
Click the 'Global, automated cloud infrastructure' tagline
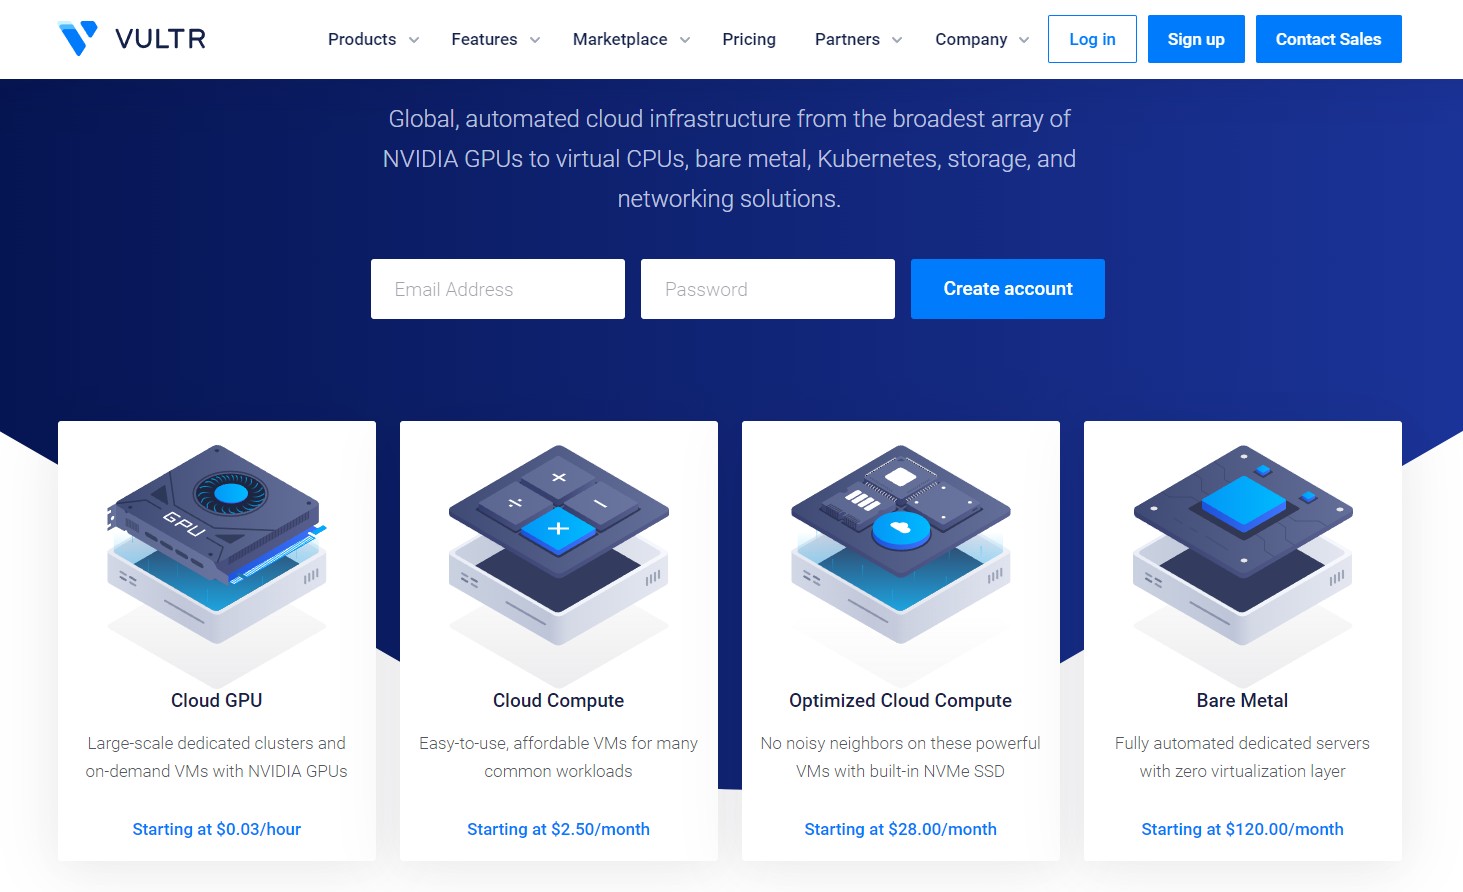pos(729,159)
